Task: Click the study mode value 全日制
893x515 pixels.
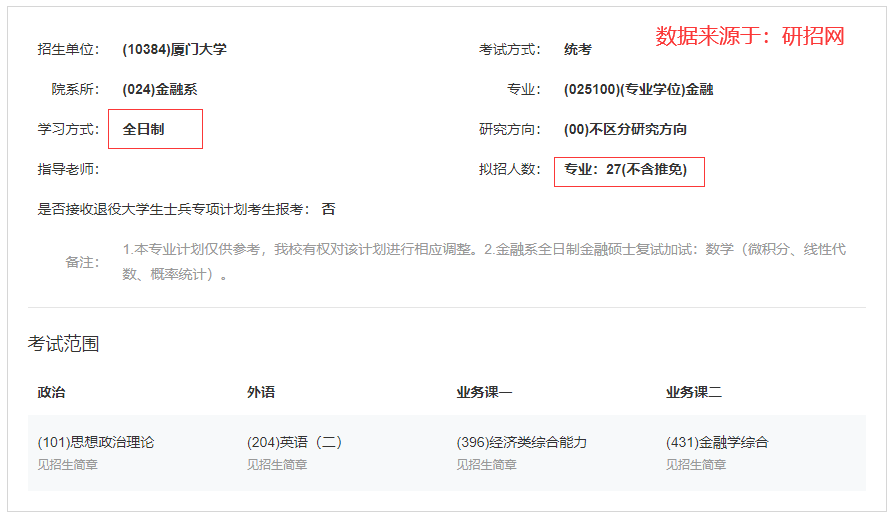Action: coord(144,129)
